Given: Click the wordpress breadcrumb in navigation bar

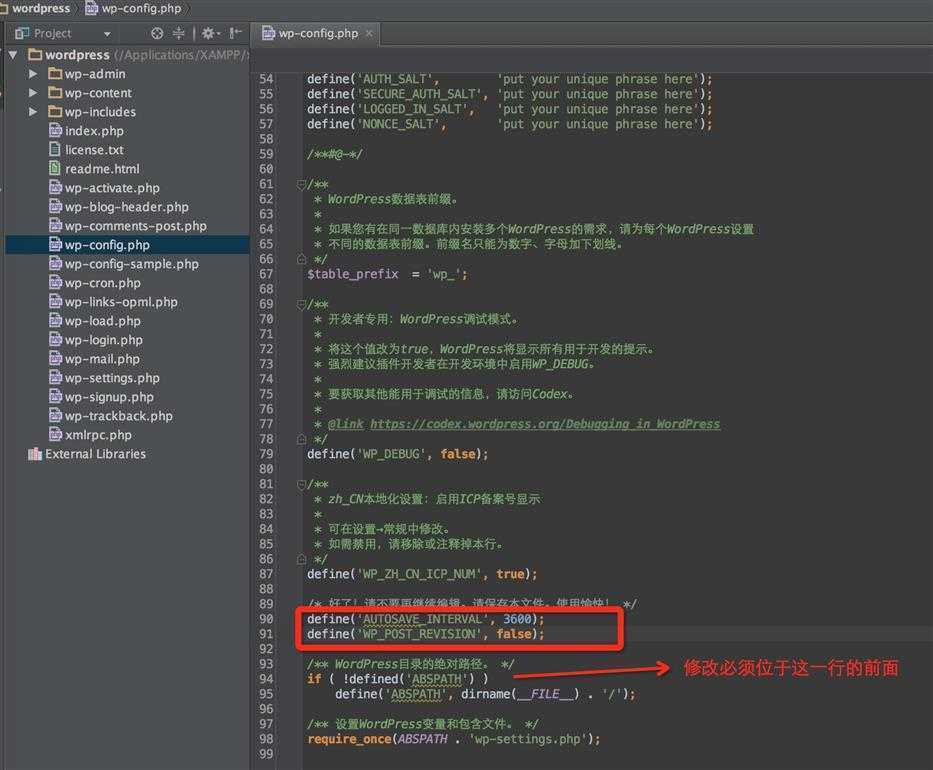Looking at the screenshot, I should point(40,8).
